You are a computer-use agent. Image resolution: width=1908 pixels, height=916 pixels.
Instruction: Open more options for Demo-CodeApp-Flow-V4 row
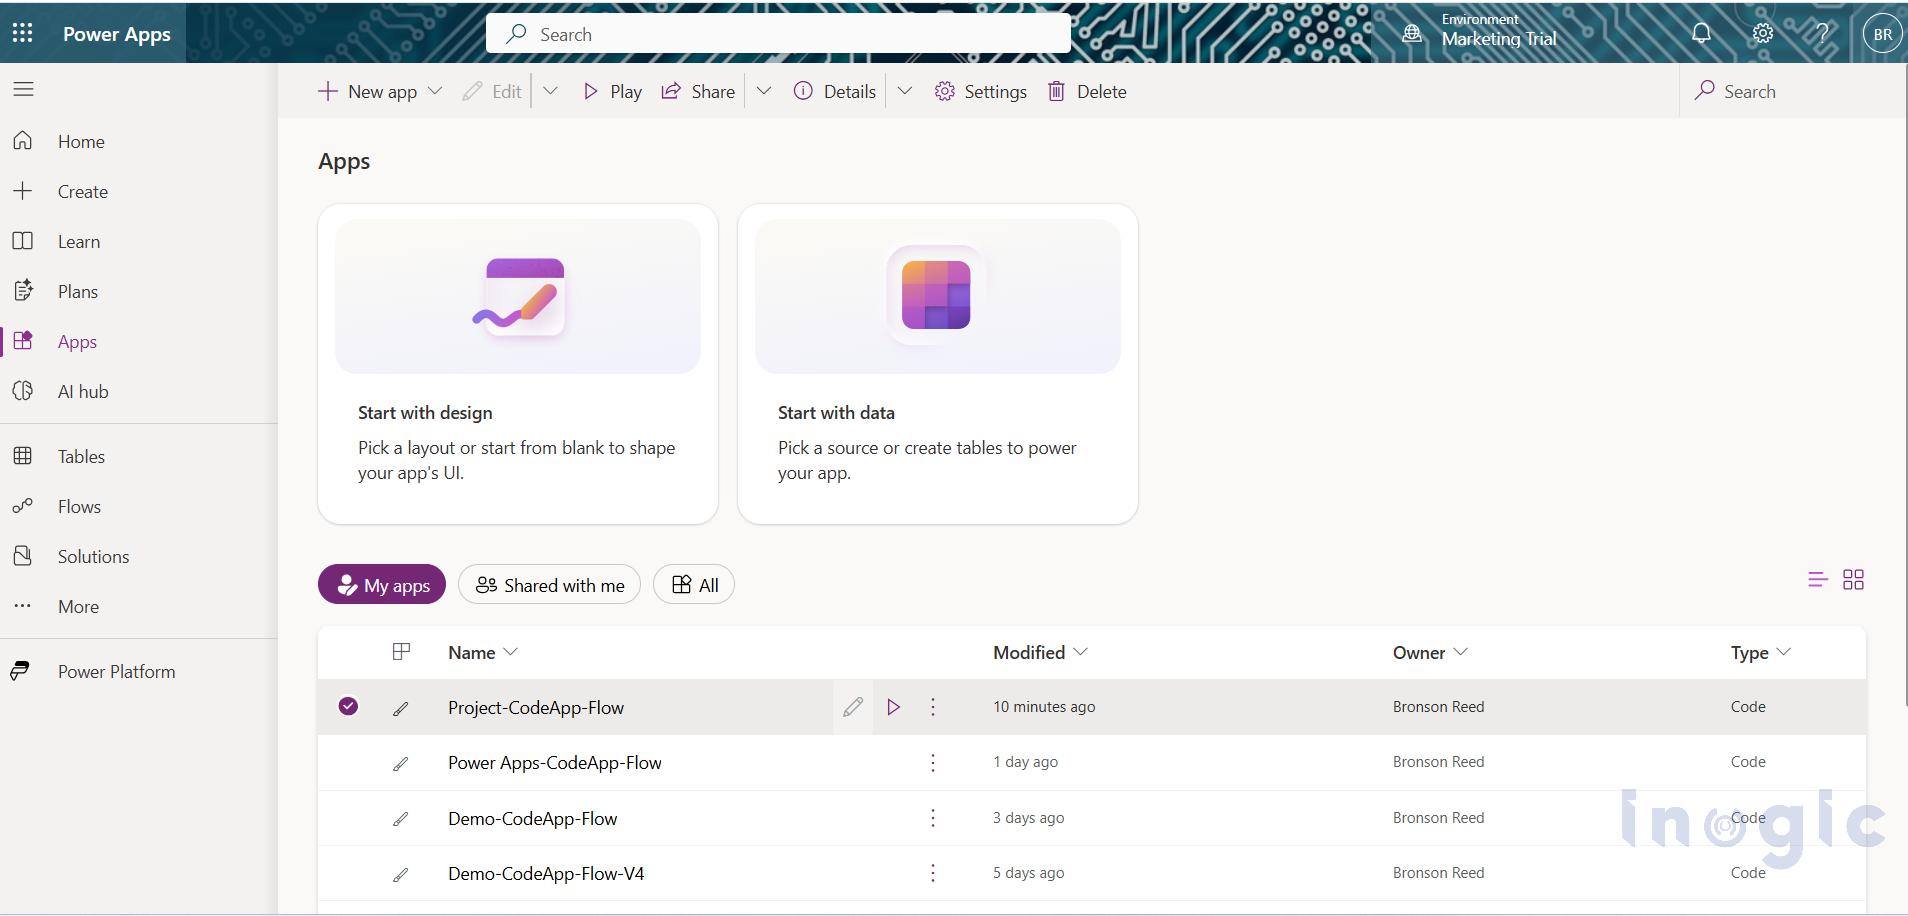[933, 873]
